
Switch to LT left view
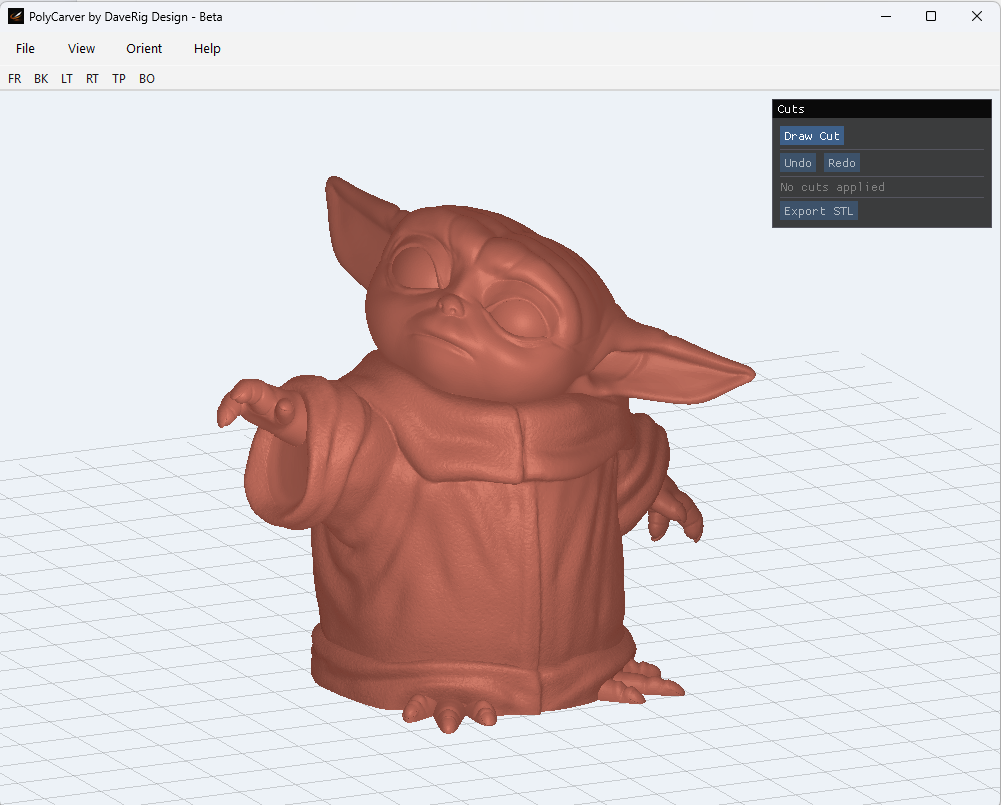(66, 79)
